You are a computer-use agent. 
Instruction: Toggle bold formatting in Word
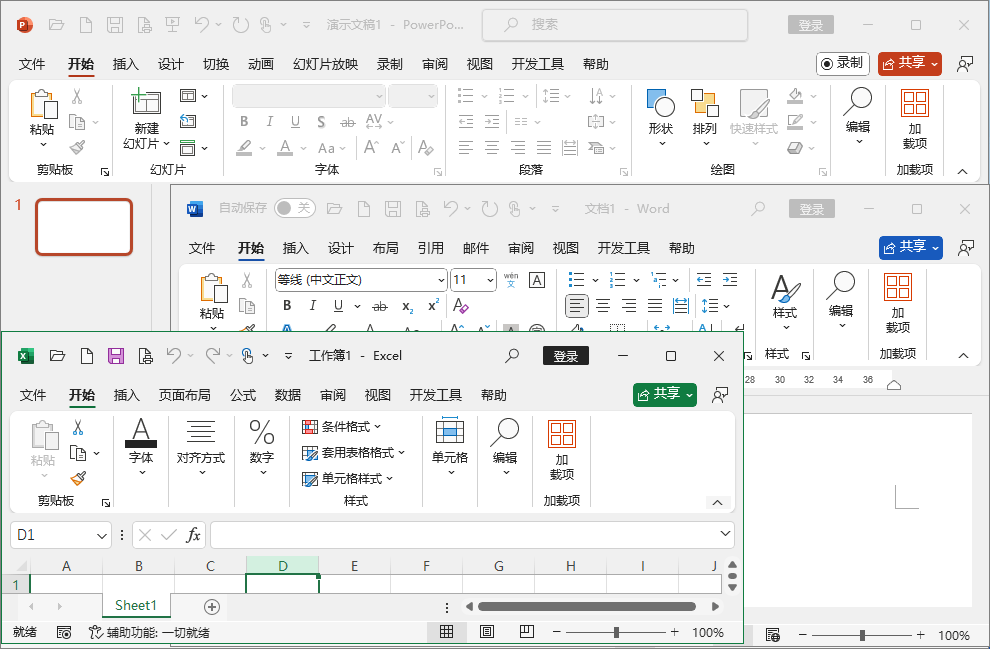[287, 304]
